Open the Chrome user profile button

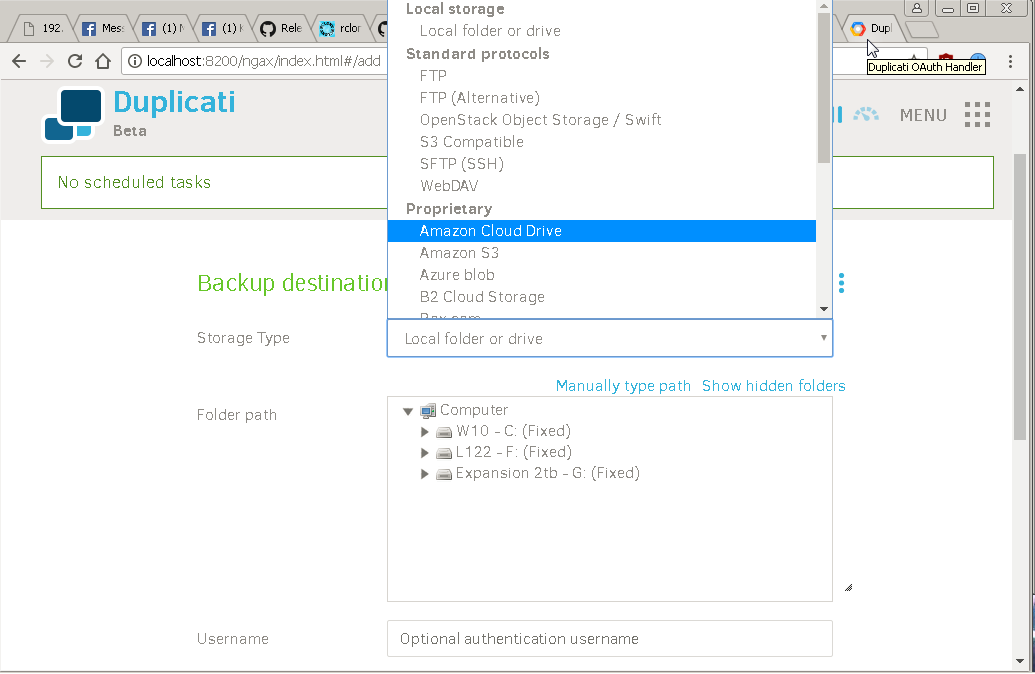pos(917,9)
